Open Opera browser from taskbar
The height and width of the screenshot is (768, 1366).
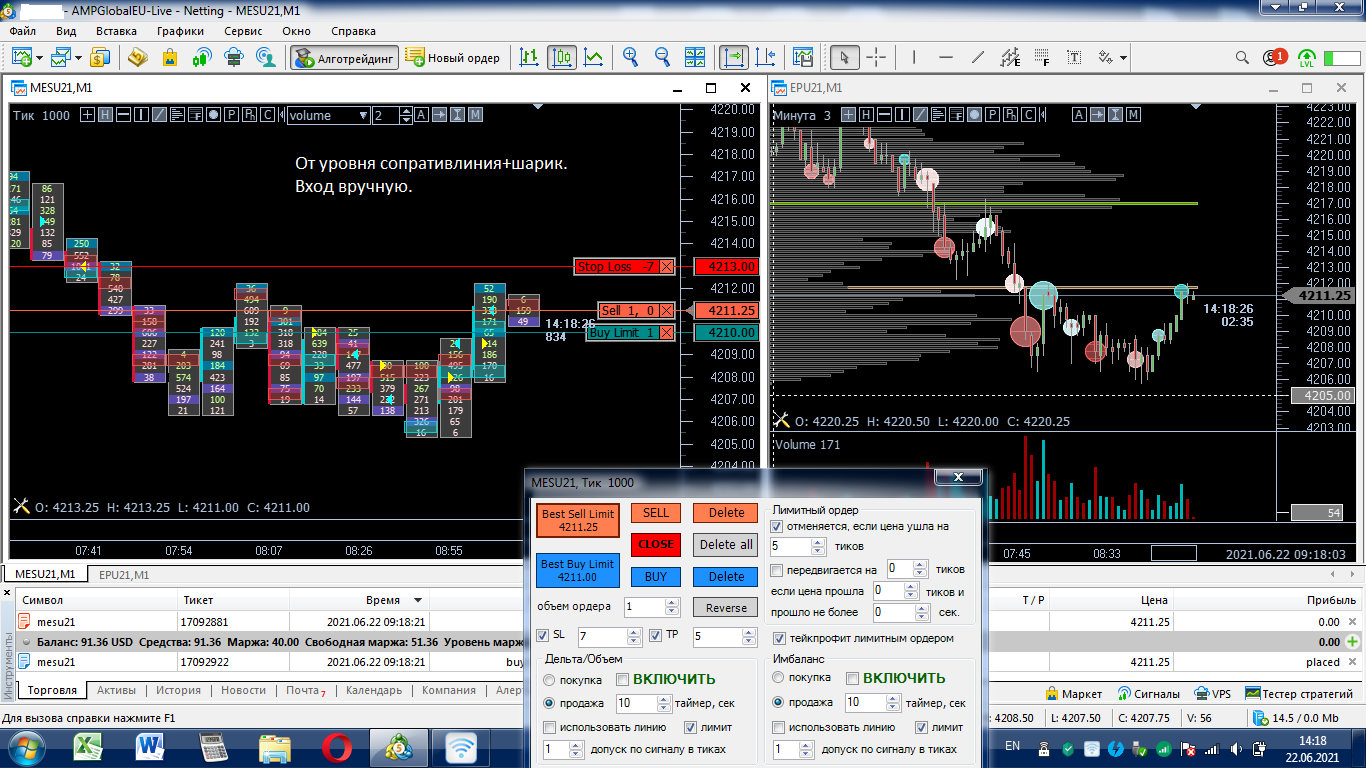[x=336, y=747]
